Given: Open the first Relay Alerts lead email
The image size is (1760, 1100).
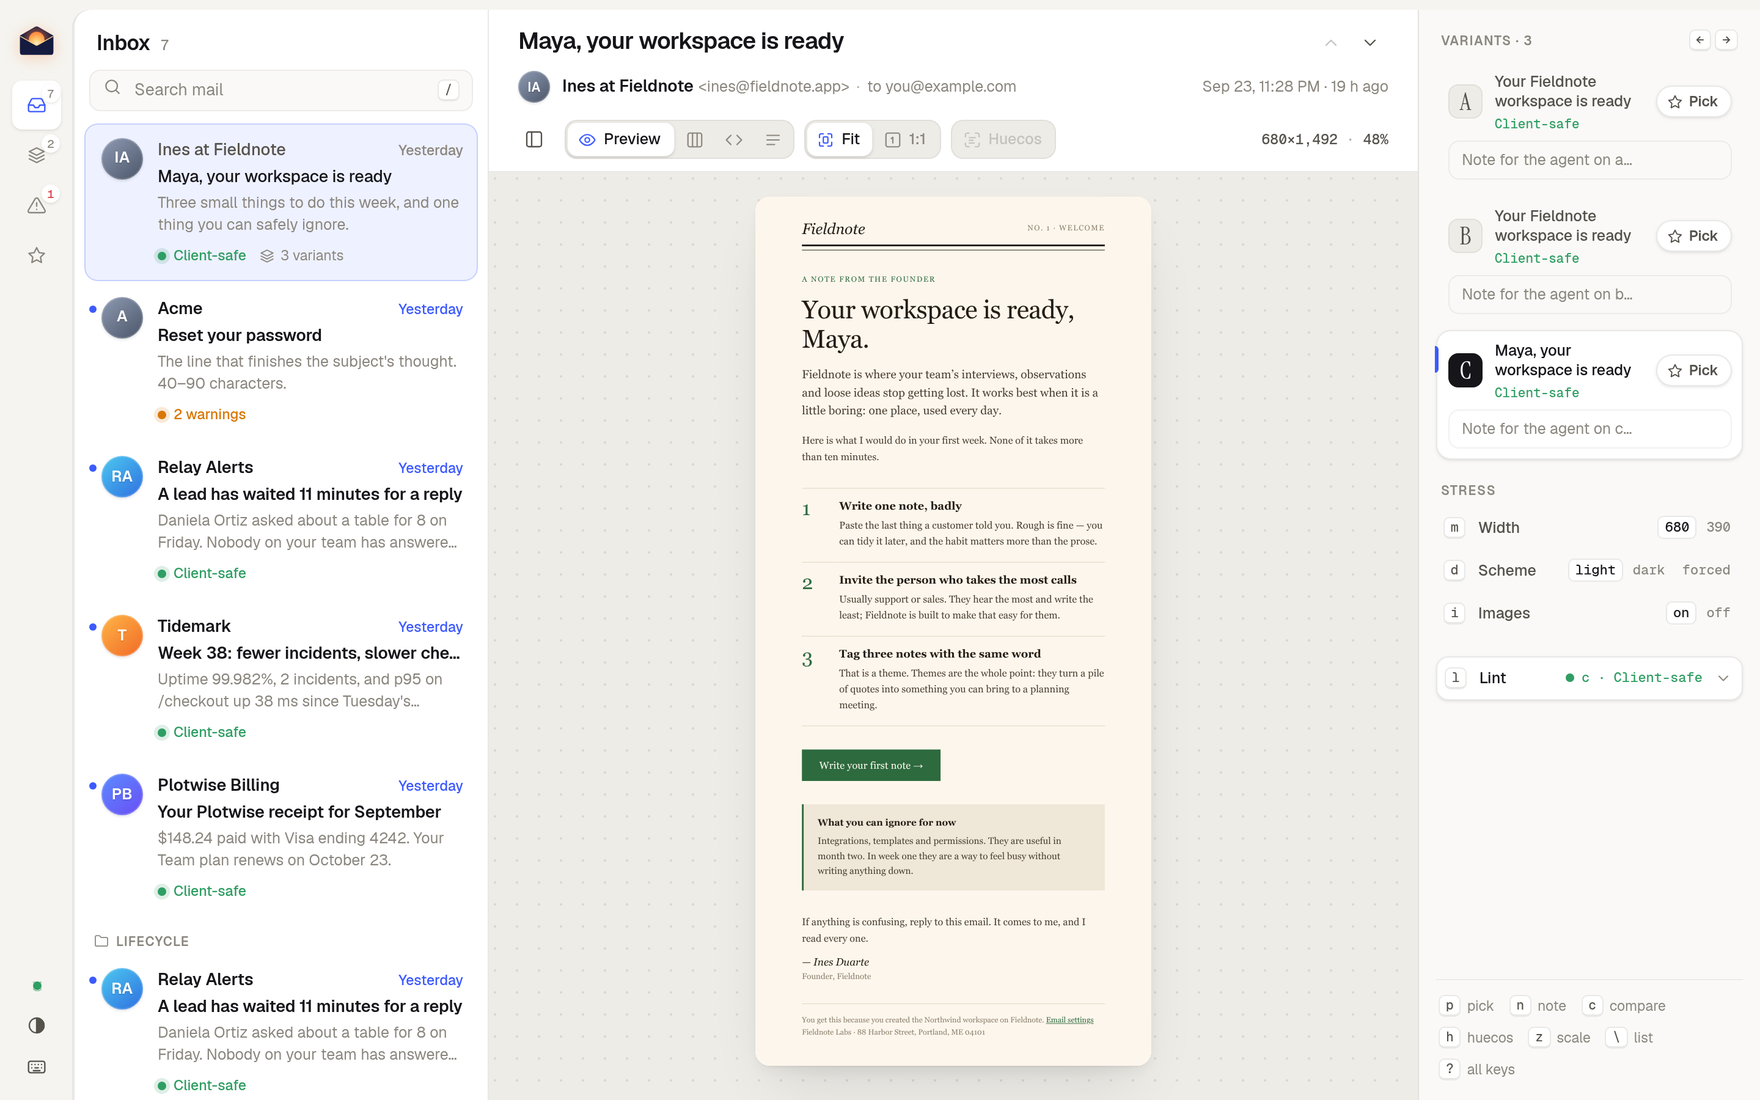Looking at the screenshot, I should click(281, 520).
